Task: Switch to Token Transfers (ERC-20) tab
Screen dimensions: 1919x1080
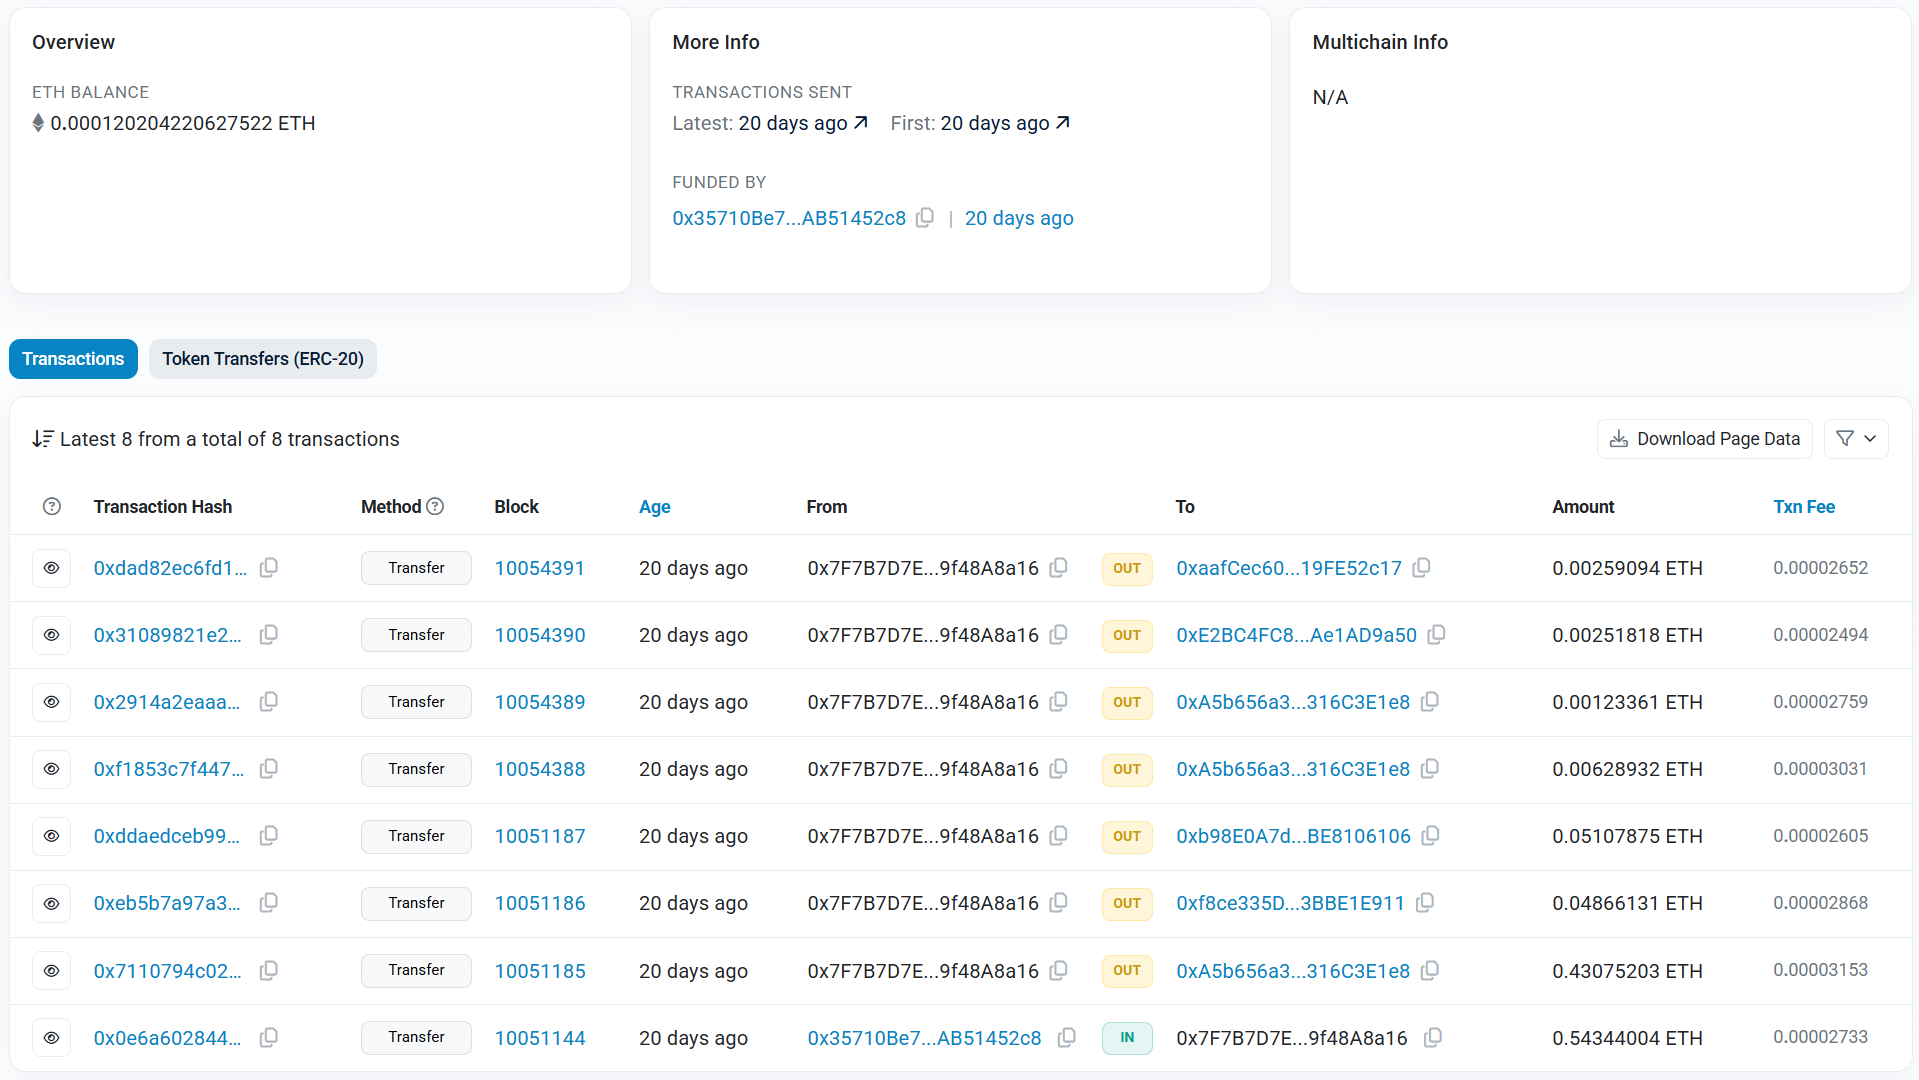Action: click(x=263, y=359)
